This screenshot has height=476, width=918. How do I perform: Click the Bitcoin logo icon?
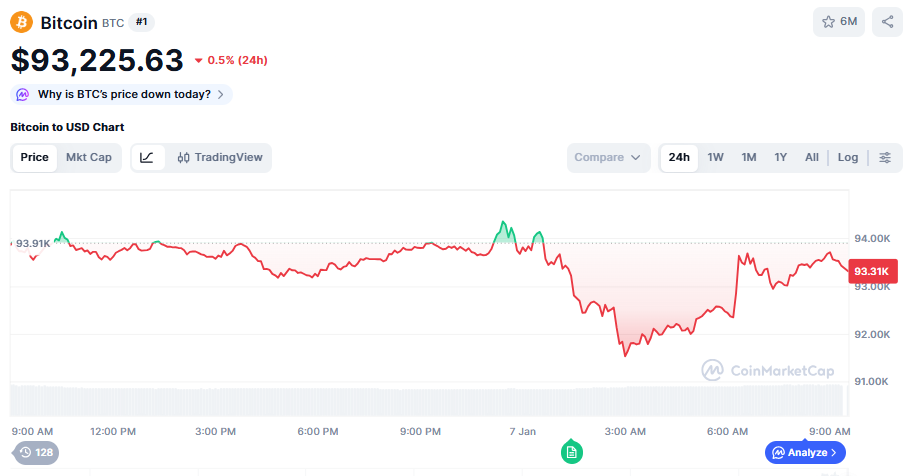pyautogui.click(x=22, y=21)
